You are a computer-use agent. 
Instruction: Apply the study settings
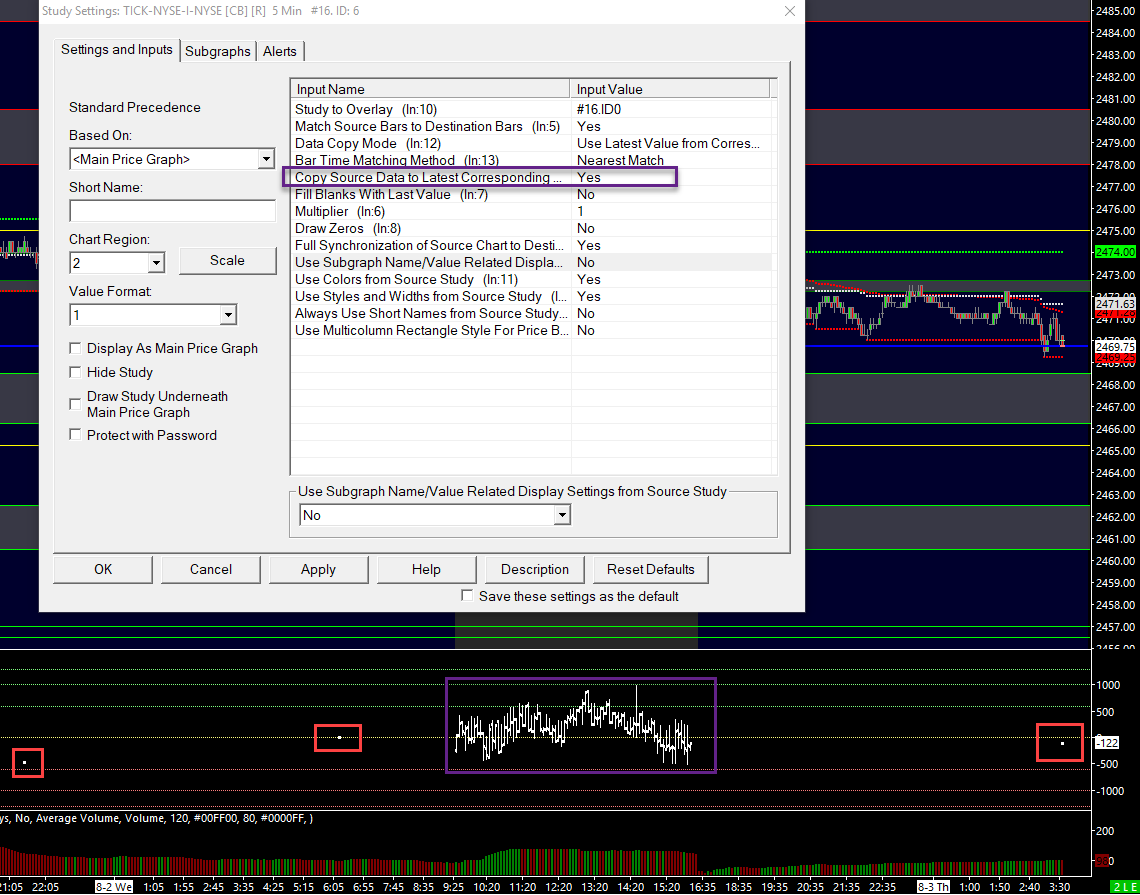(318, 569)
